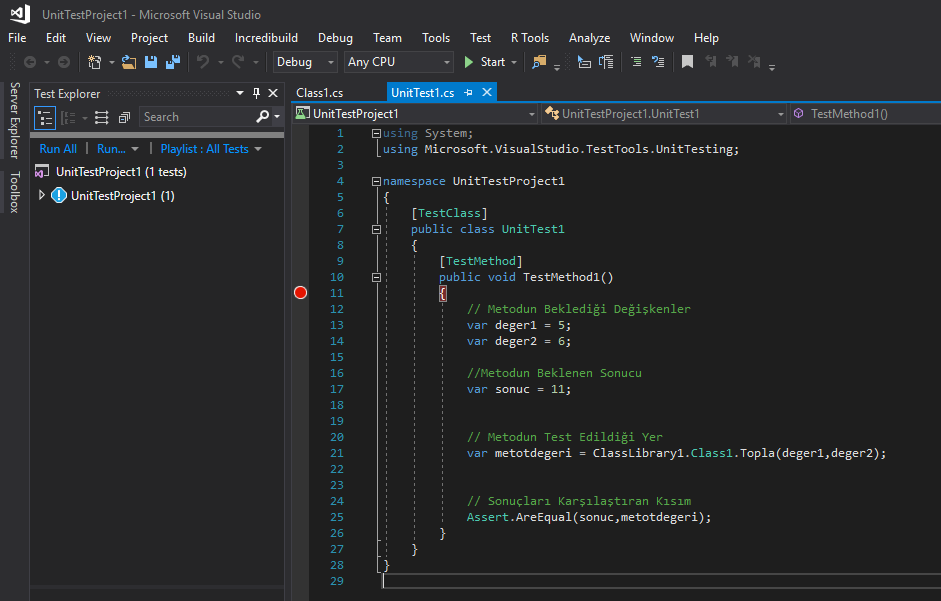Toggle a bookmark with the bookmark icon
941x601 pixels.
[x=688, y=62]
